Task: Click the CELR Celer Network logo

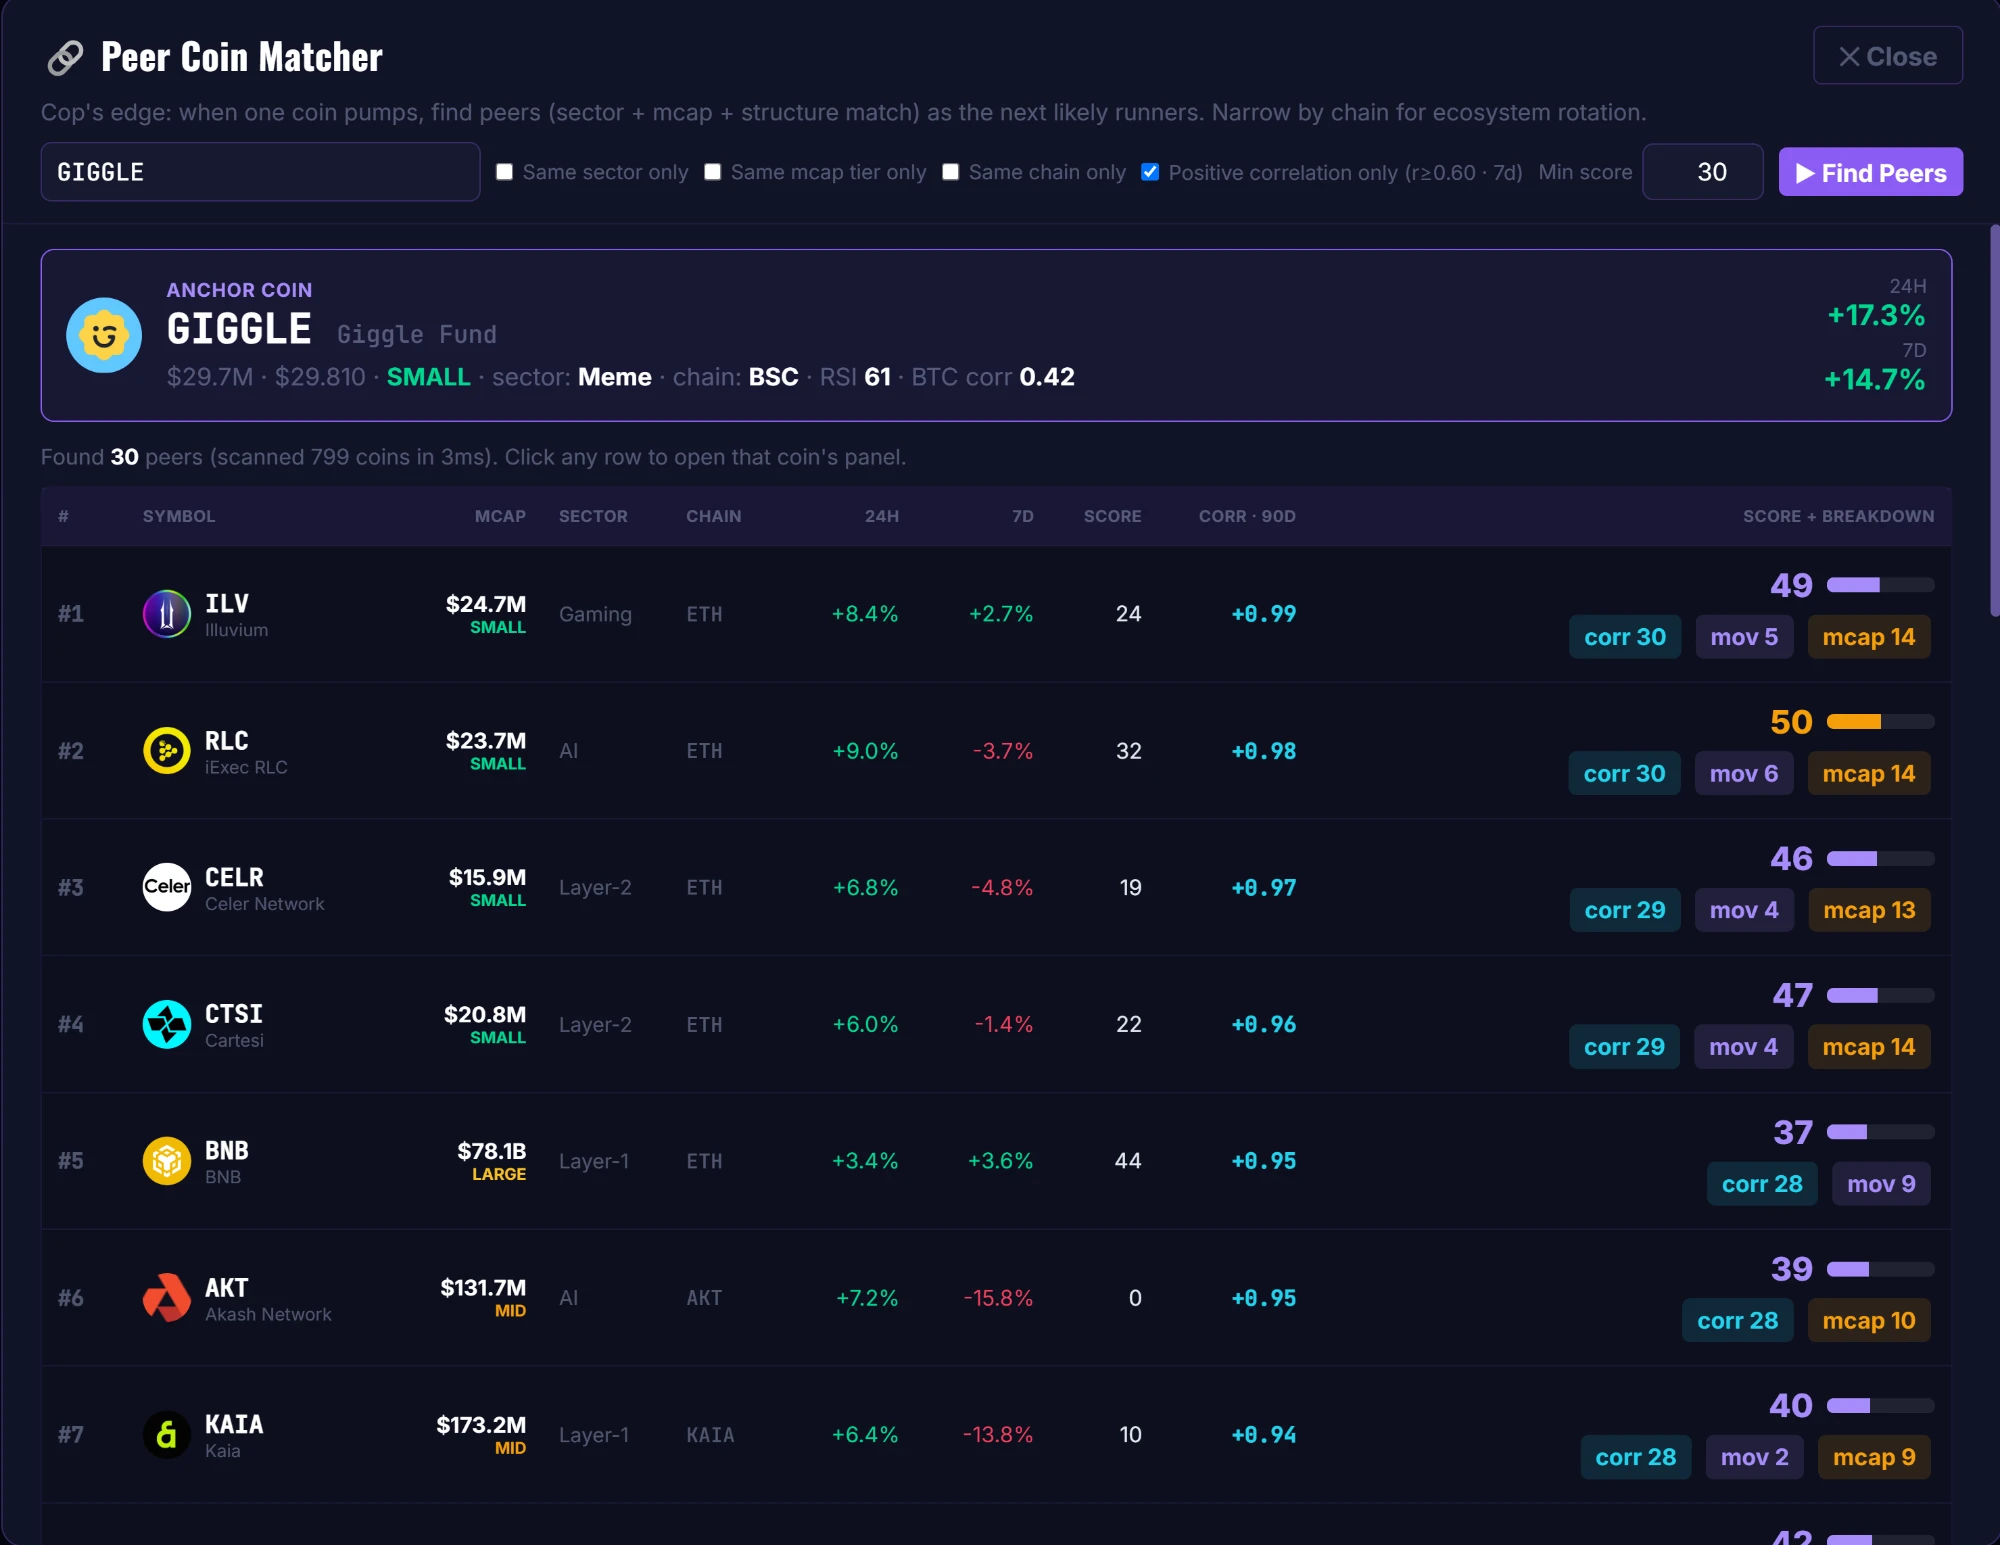Action: (x=167, y=887)
